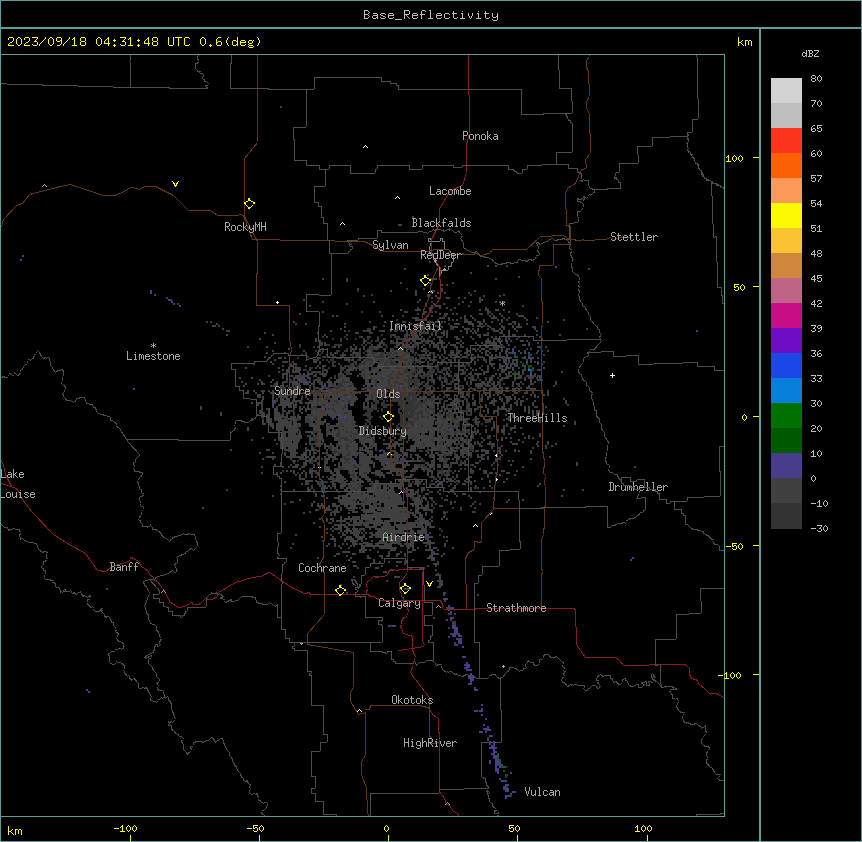Click the Blackfalds label
Viewport: 862px width, 842px height.
click(x=441, y=223)
